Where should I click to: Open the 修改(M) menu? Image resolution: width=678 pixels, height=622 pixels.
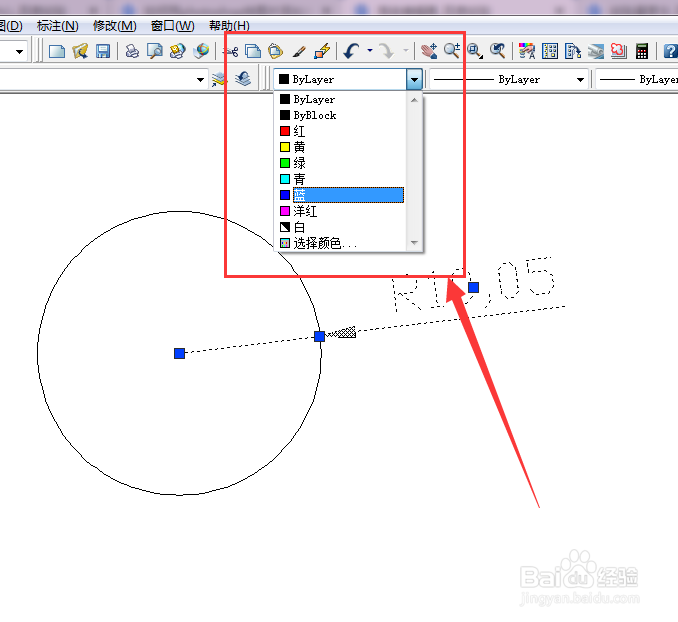[x=115, y=26]
